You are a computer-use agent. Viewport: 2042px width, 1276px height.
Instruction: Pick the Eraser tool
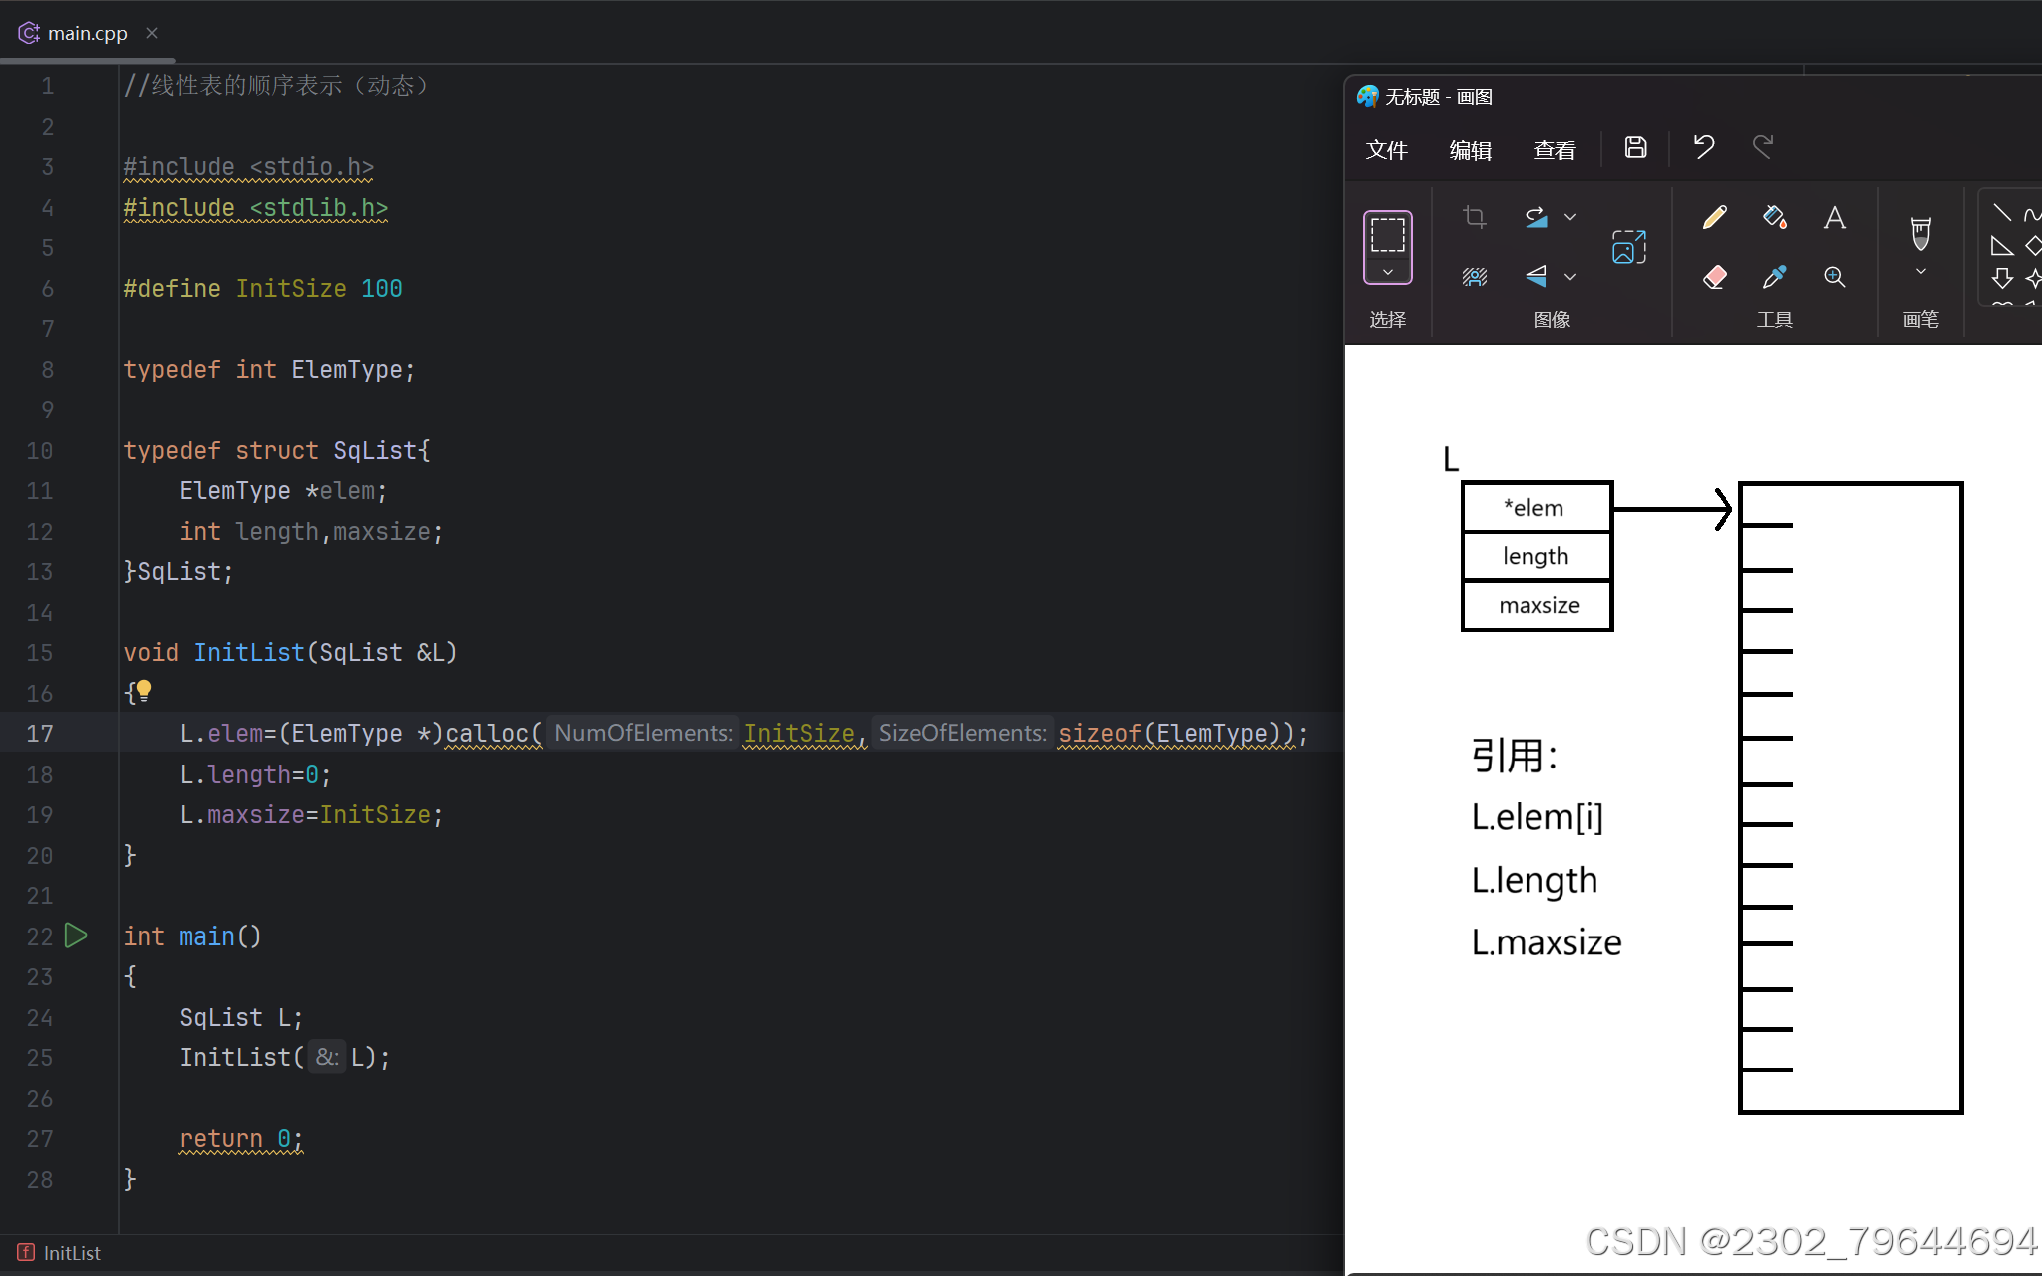pyautogui.click(x=1714, y=277)
